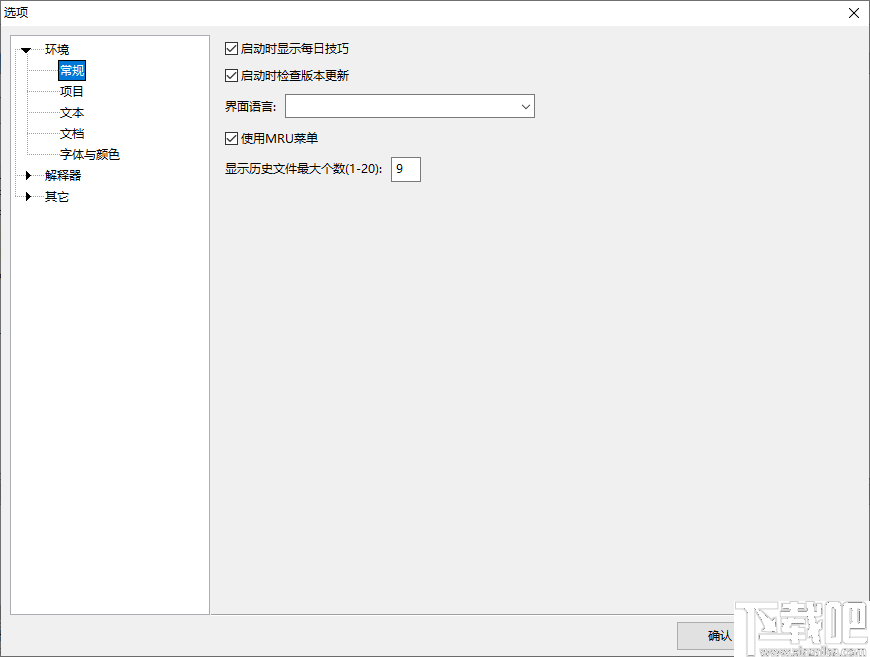Select the 解释器 tree item
This screenshot has width=870, height=657.
(62, 175)
